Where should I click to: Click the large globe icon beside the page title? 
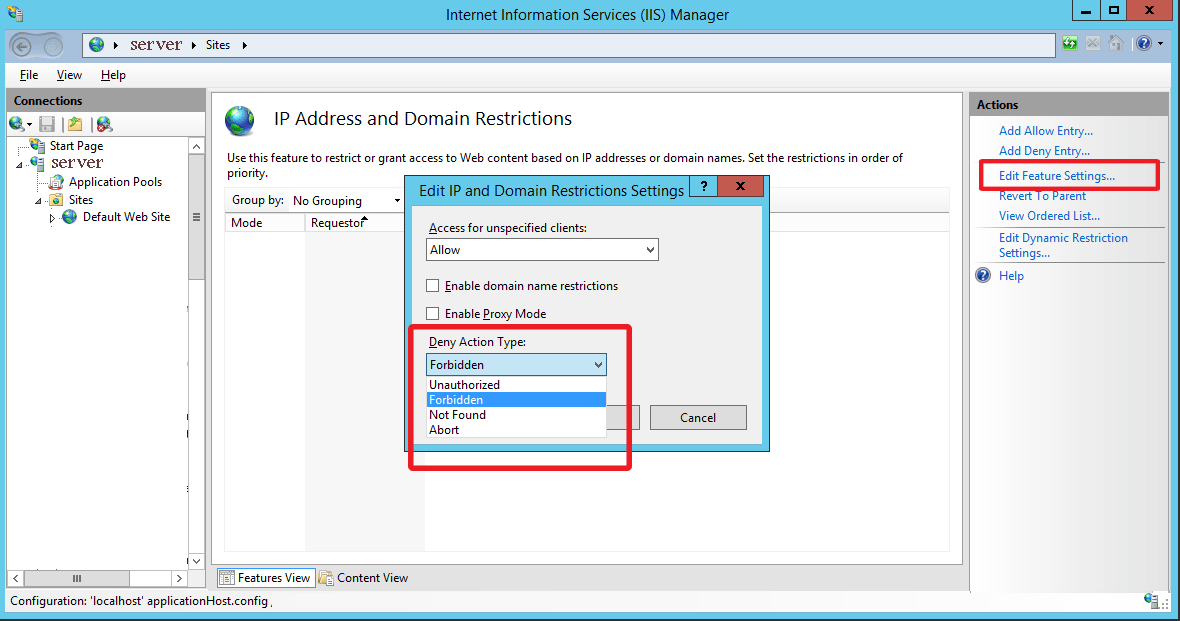(240, 121)
